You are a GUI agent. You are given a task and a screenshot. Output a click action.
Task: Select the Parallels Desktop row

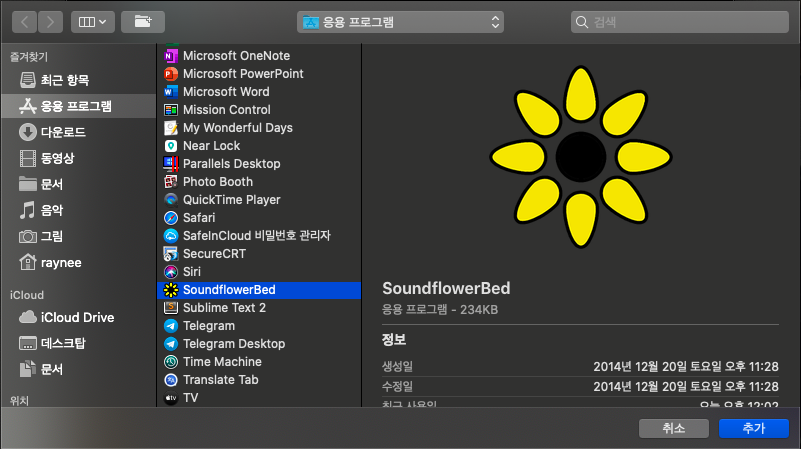point(259,164)
